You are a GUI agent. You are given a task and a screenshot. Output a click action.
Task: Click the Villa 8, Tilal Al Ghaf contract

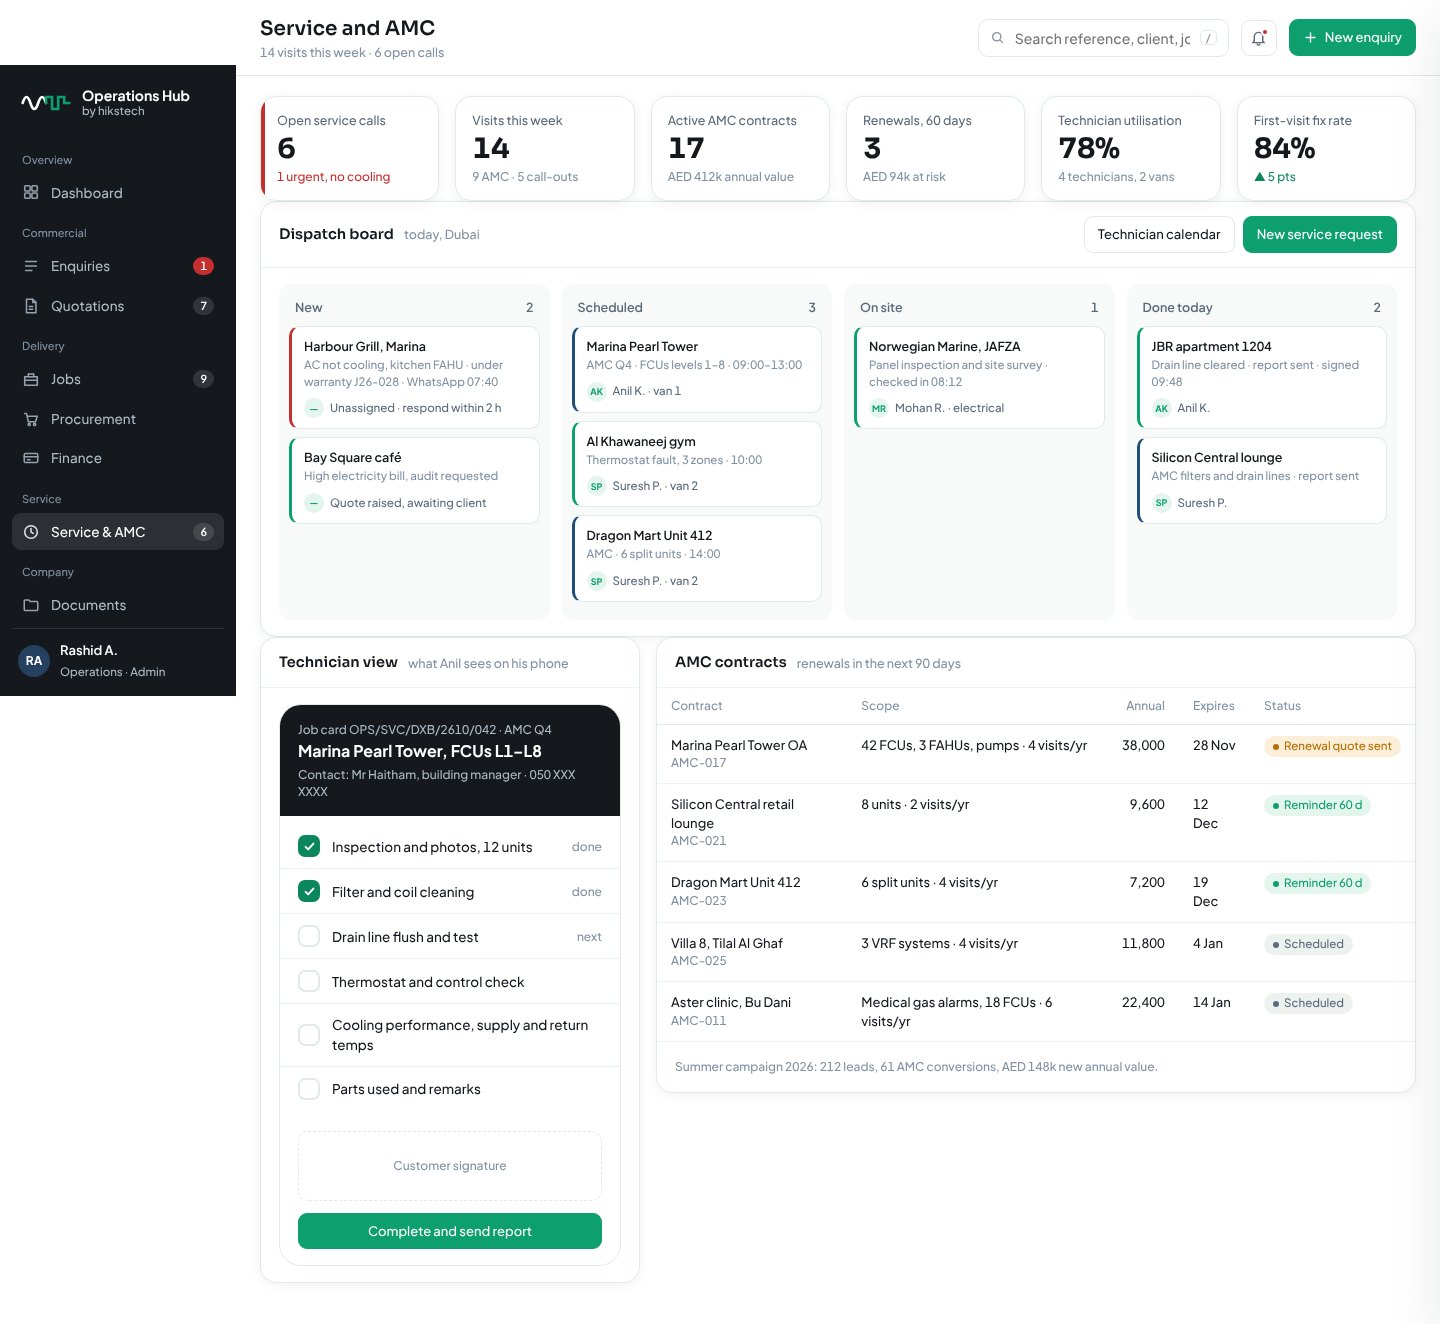click(x=1036, y=952)
